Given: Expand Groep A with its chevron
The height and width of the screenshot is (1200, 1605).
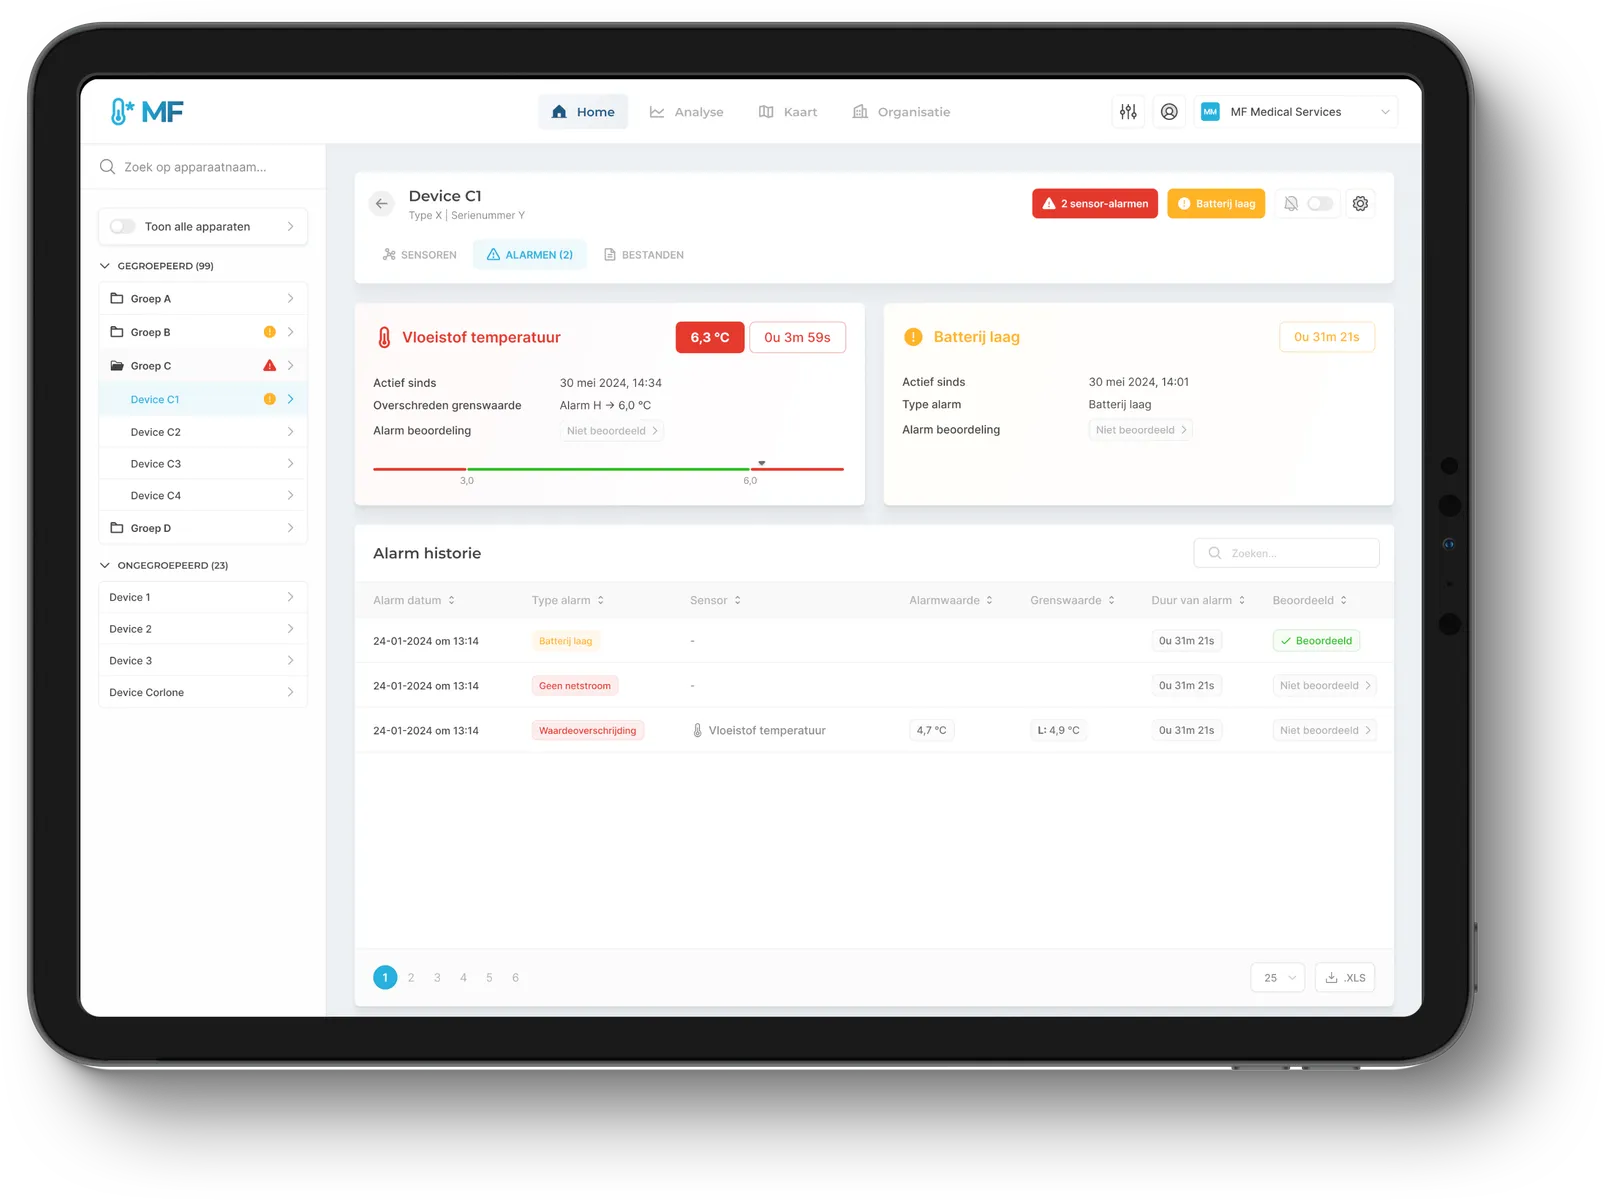Looking at the screenshot, I should (x=290, y=299).
